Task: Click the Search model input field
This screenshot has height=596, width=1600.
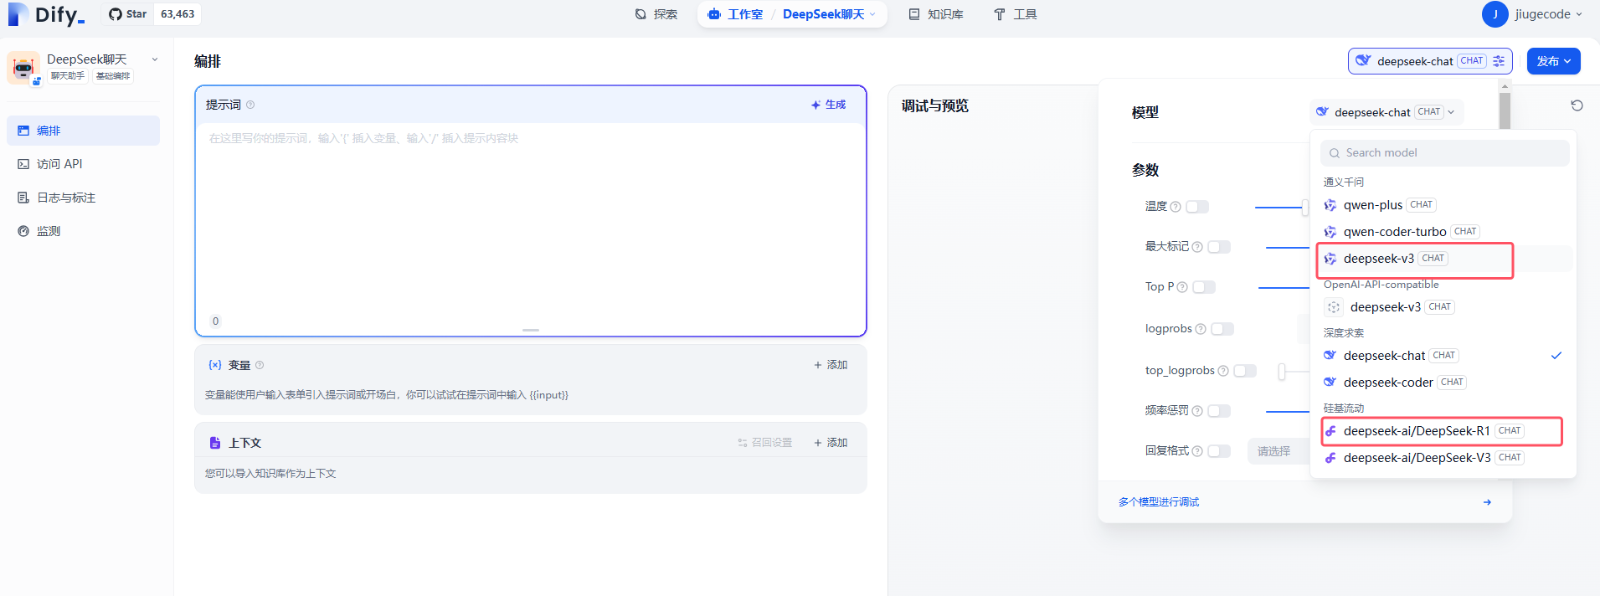Action: tap(1445, 153)
